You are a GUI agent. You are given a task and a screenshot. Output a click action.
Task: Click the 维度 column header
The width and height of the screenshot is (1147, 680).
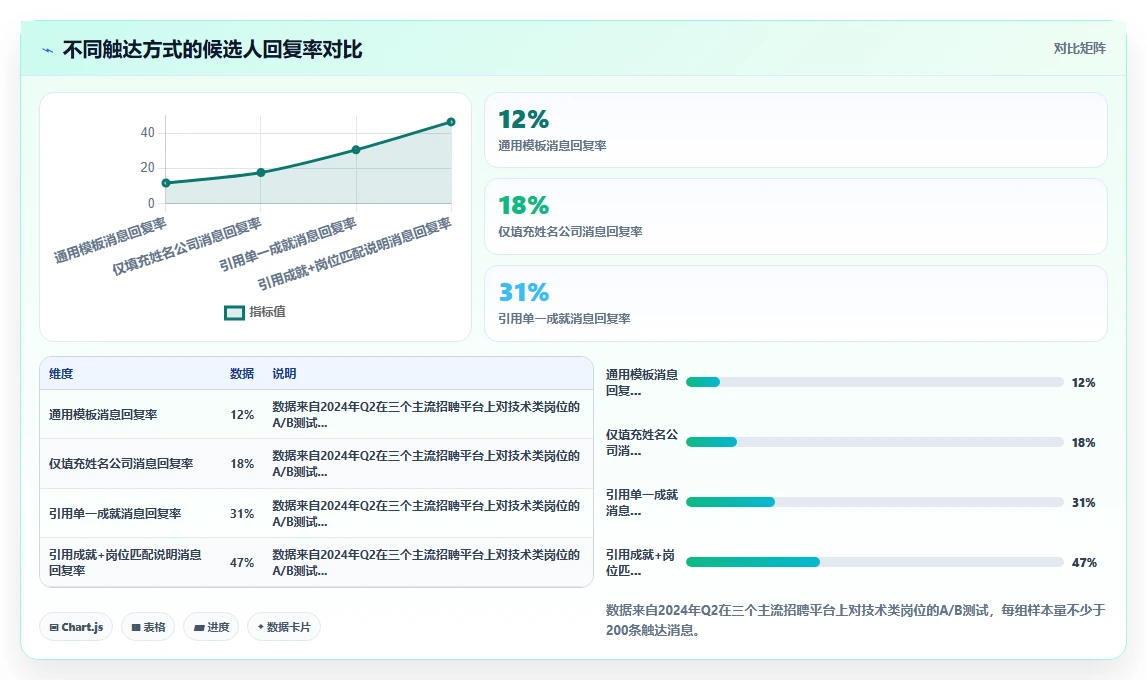tap(61, 374)
